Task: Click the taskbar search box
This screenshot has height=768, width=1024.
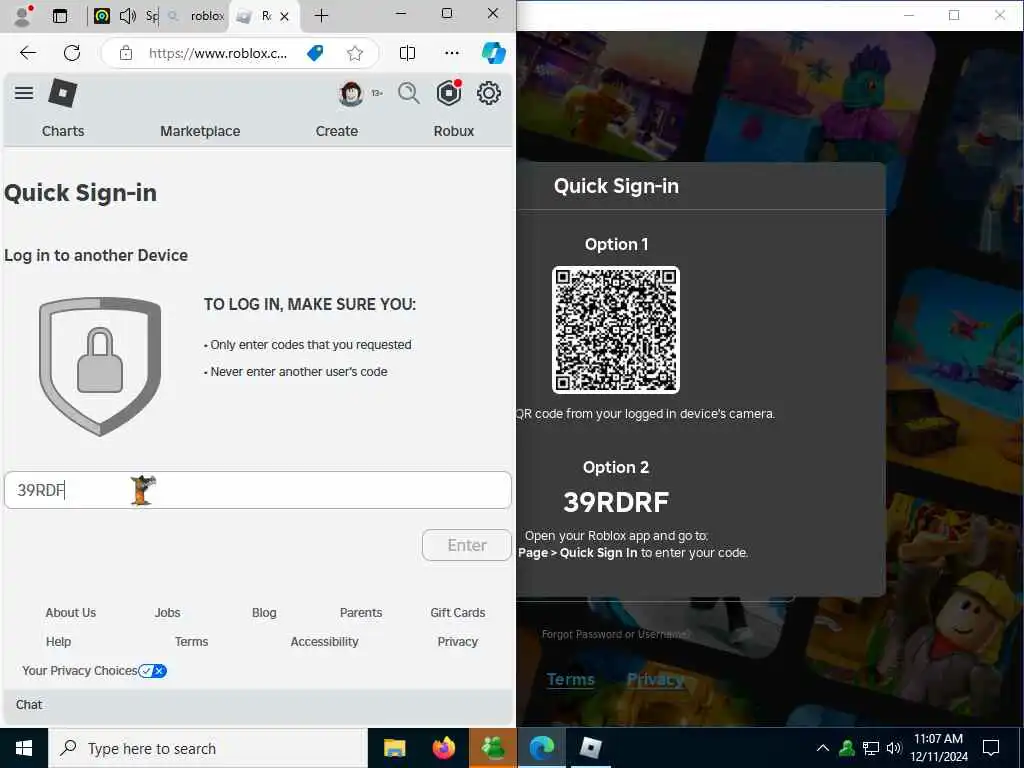Action: 208,748
